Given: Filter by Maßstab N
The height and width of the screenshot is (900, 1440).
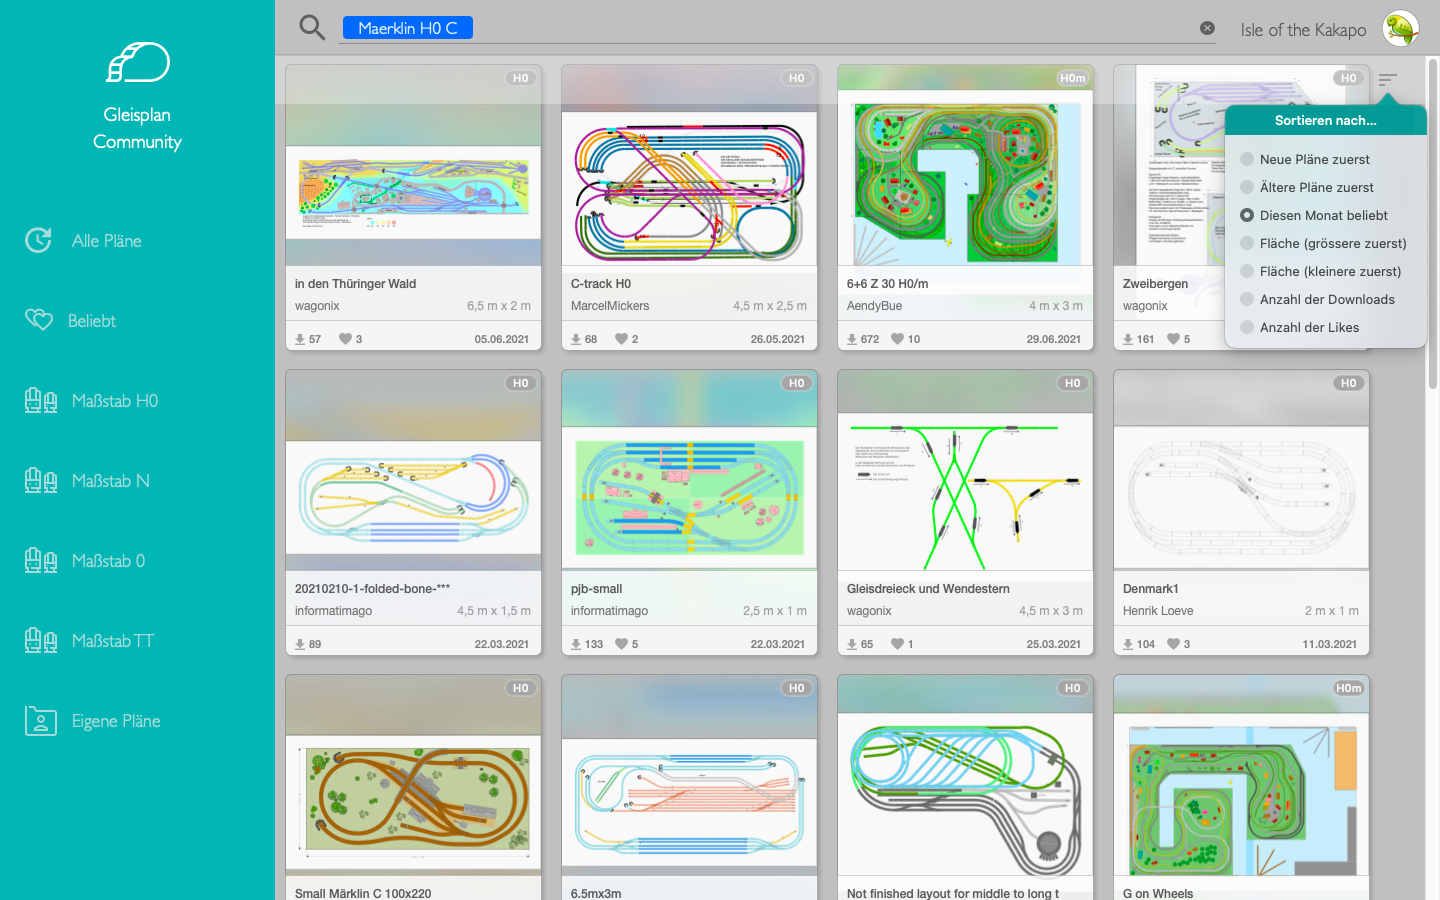Looking at the screenshot, I should coord(111,481).
